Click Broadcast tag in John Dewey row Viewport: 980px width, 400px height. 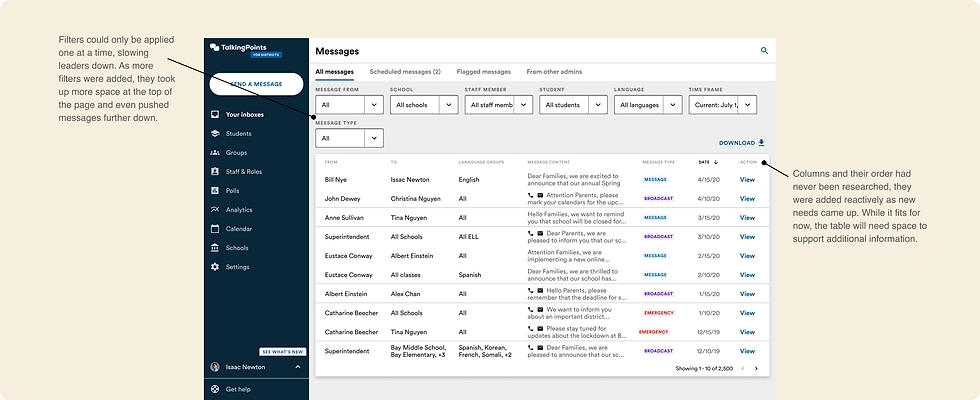pos(659,199)
